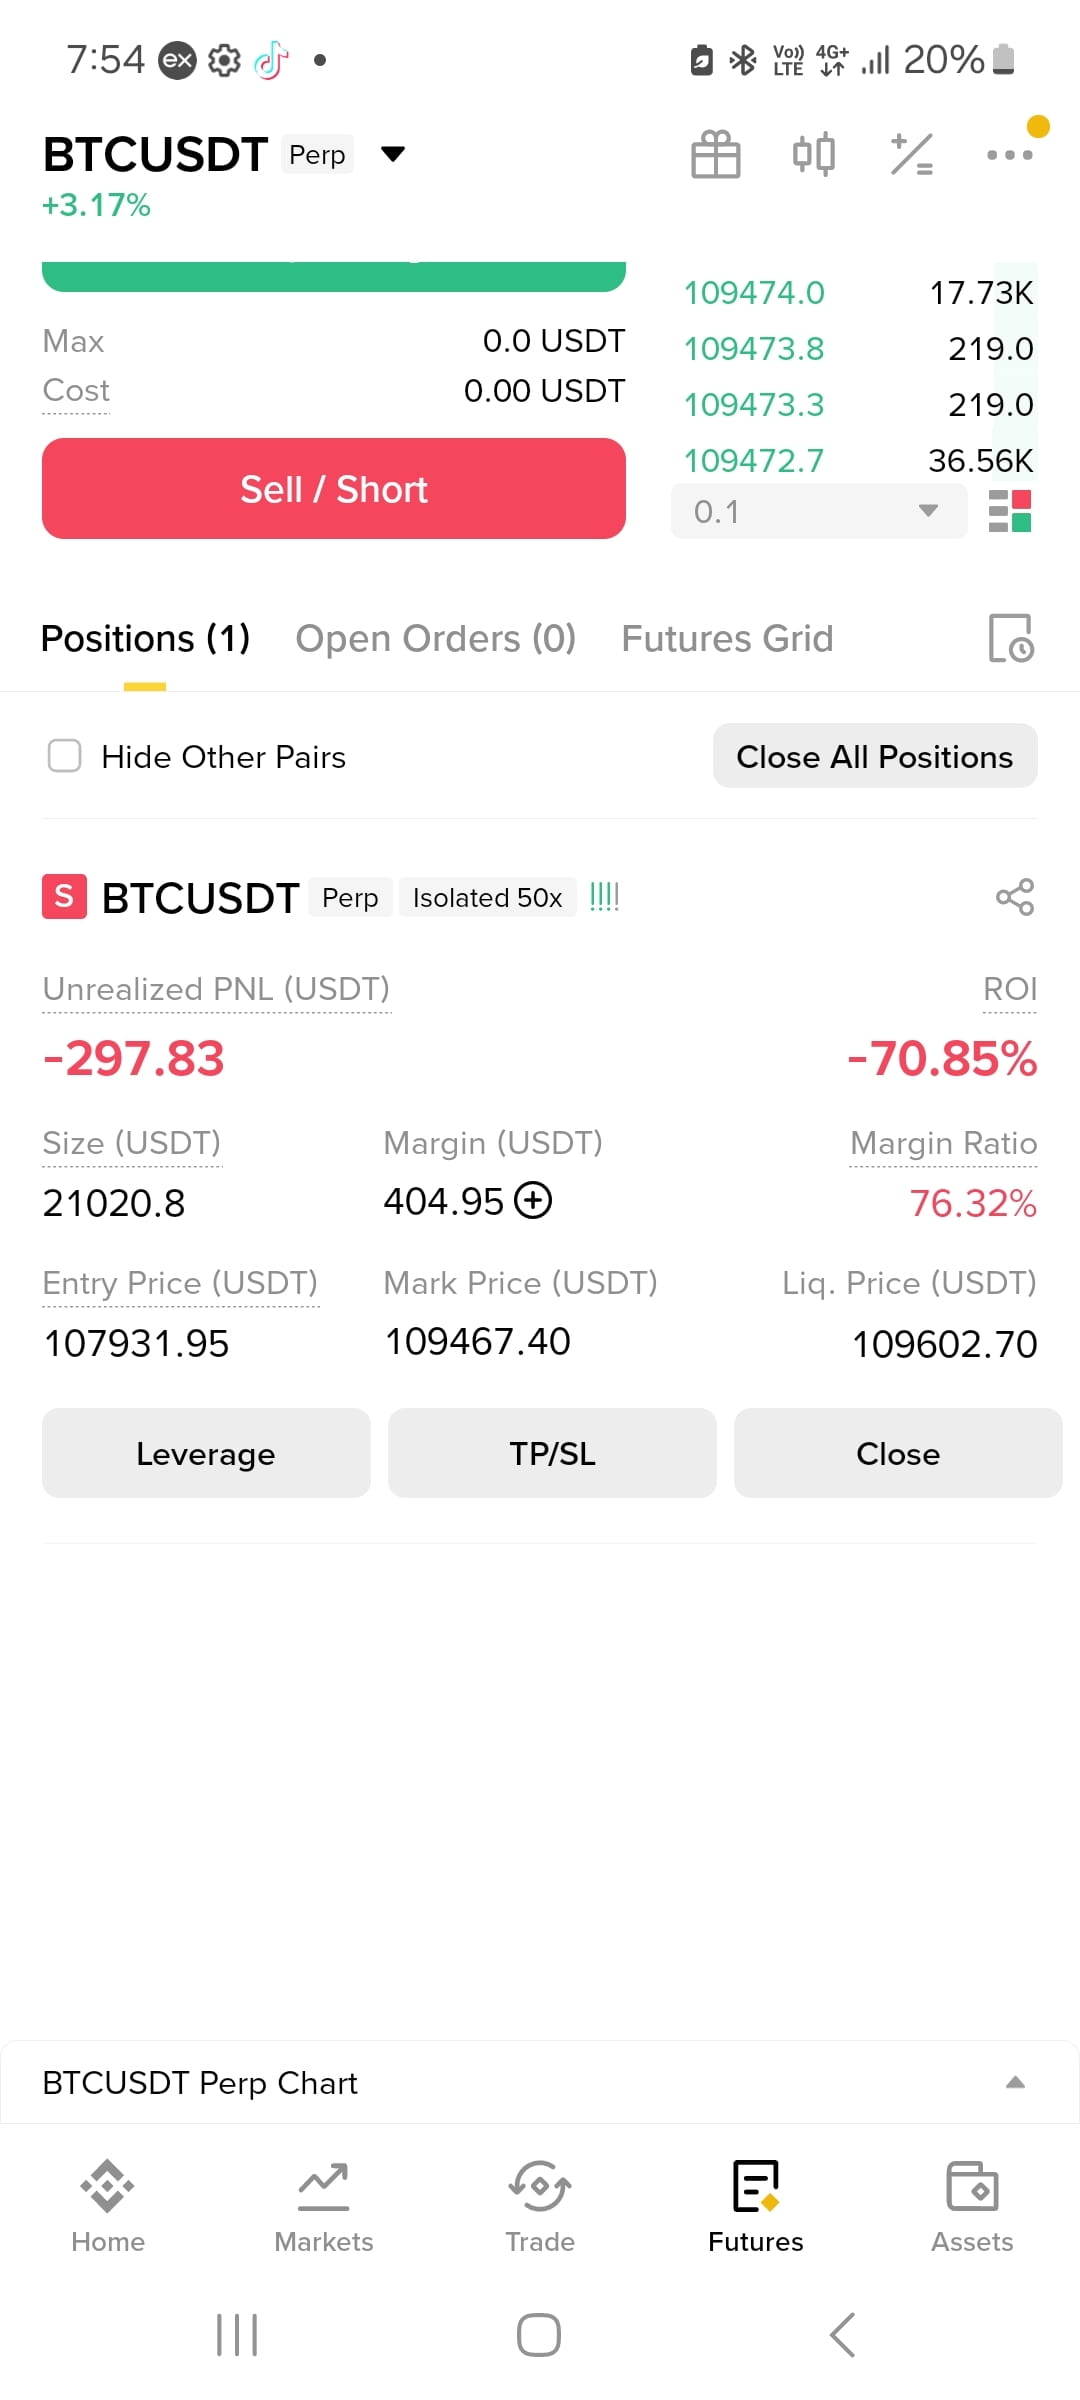Open the gift rewards icon

pyautogui.click(x=716, y=154)
